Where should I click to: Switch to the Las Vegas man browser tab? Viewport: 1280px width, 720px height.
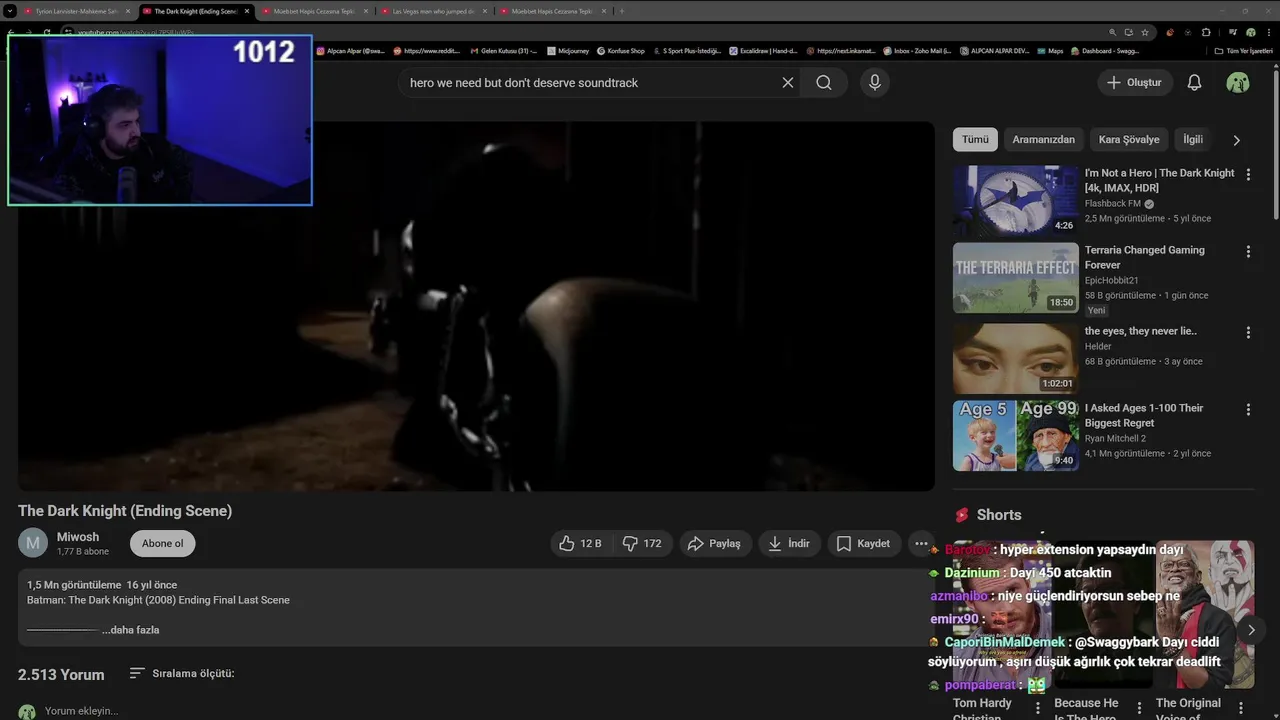click(x=431, y=11)
